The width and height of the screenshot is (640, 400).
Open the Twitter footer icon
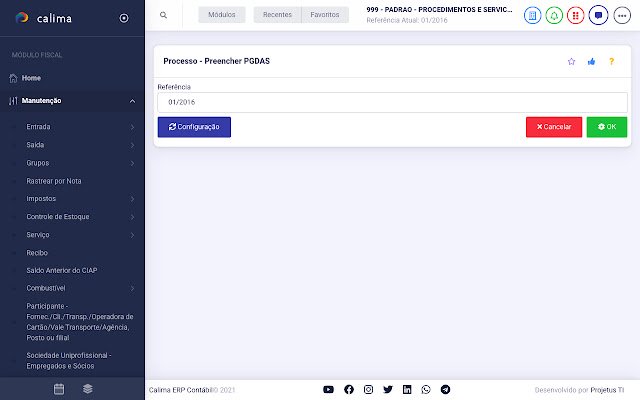(x=388, y=389)
